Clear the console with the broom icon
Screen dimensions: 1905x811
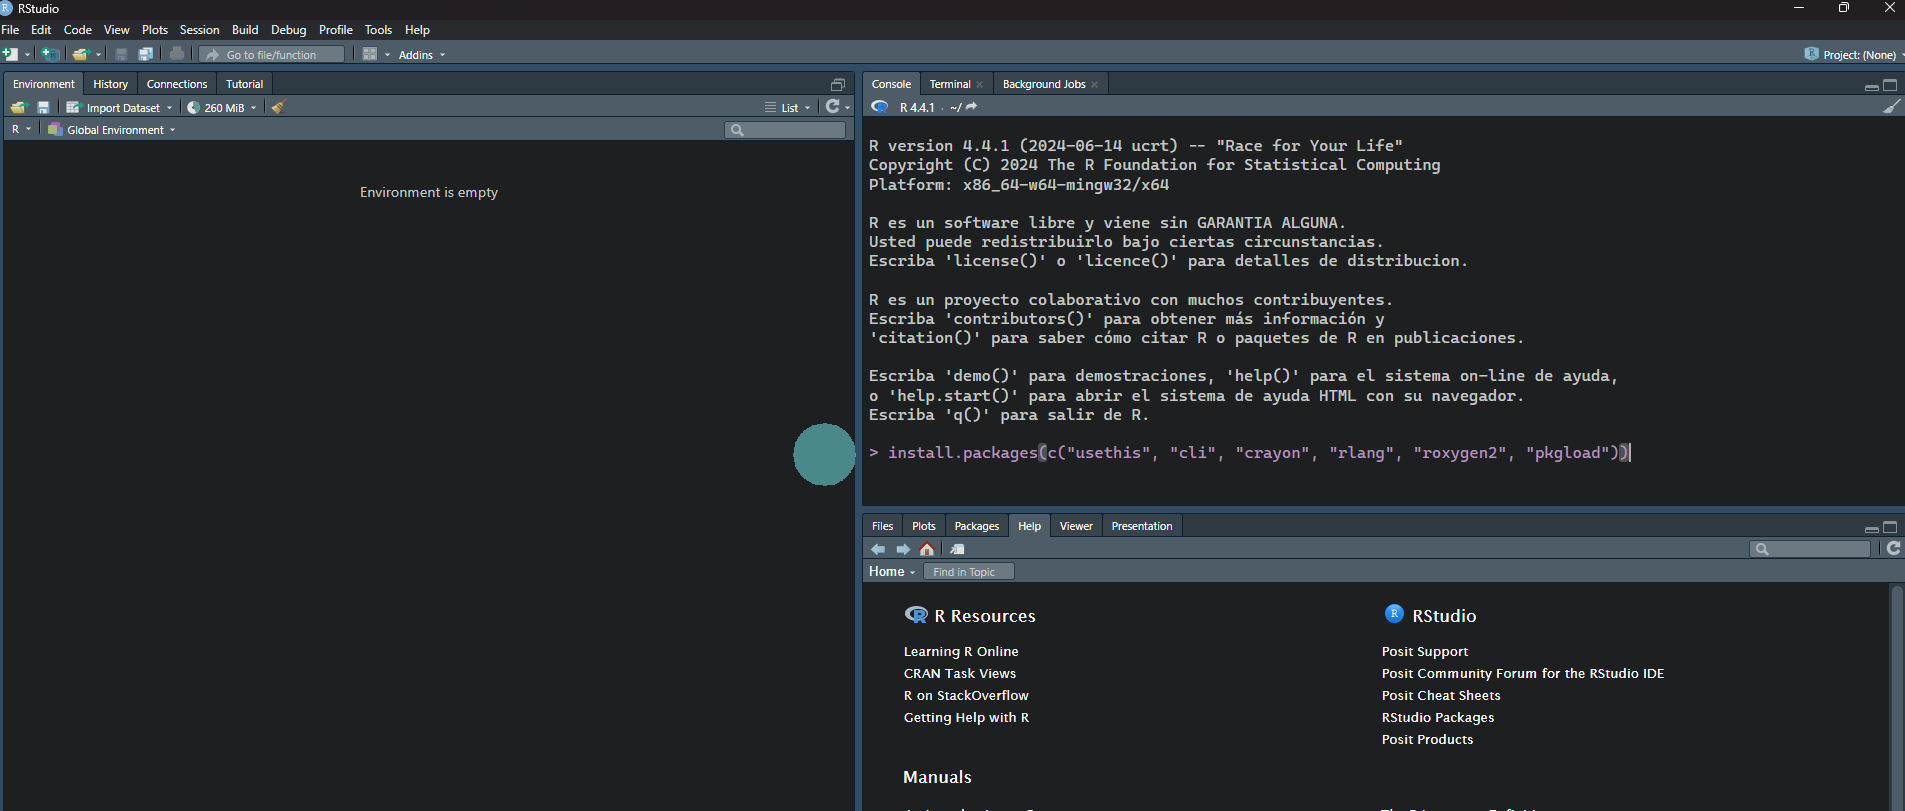(x=1891, y=107)
